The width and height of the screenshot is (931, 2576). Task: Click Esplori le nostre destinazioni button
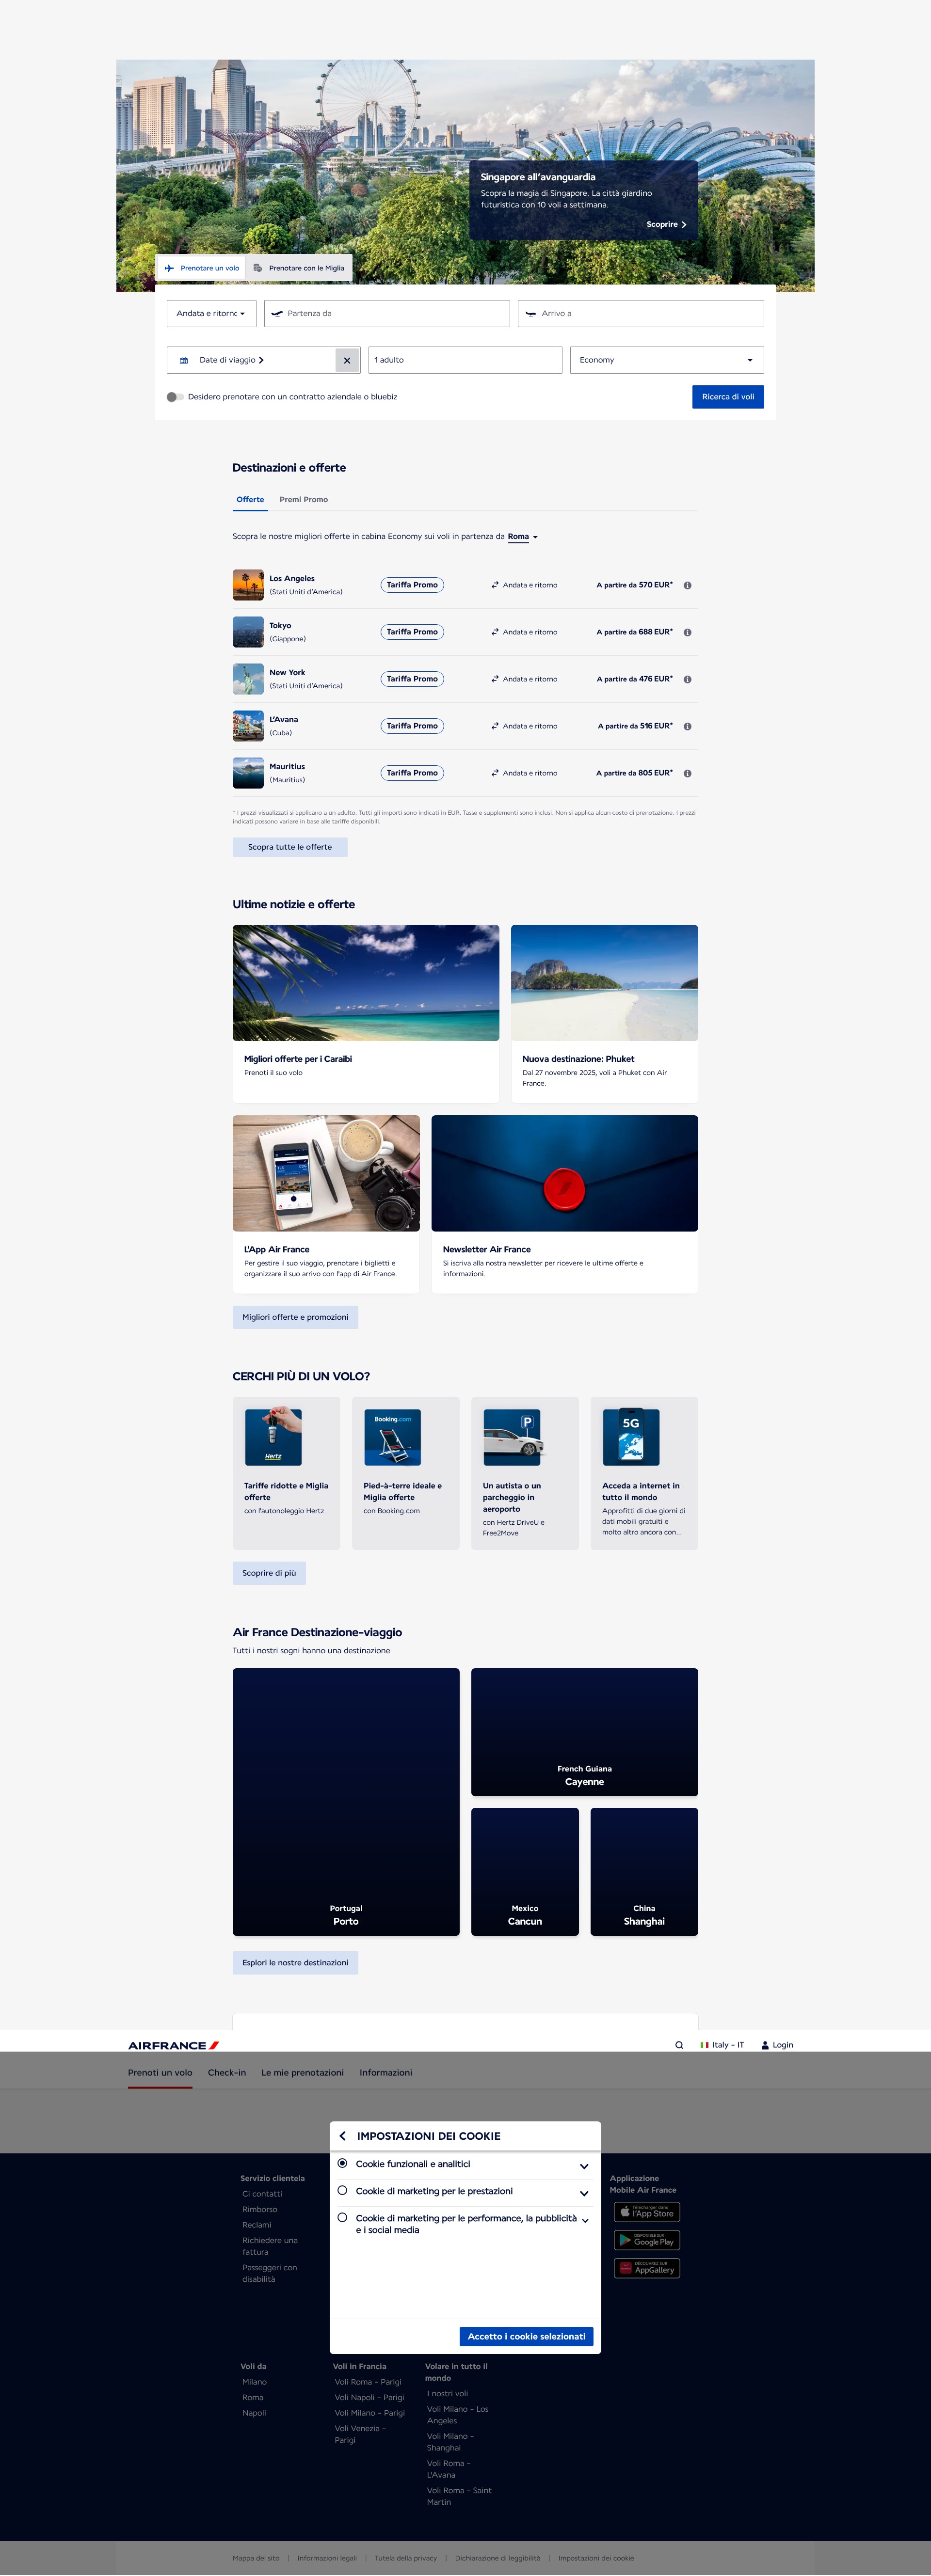click(x=295, y=1963)
